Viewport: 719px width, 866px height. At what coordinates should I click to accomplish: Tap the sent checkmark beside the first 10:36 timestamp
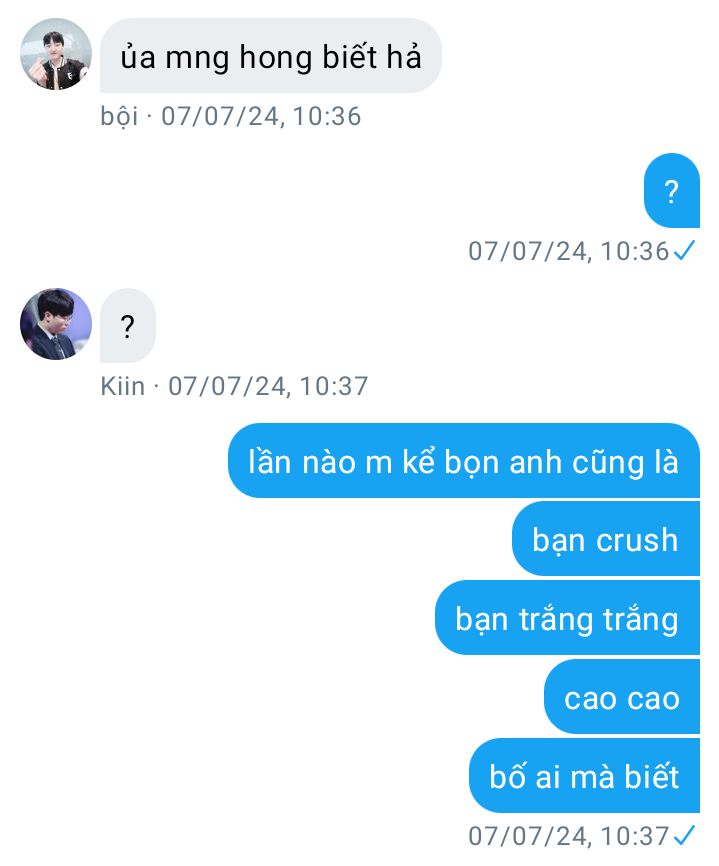coord(685,251)
